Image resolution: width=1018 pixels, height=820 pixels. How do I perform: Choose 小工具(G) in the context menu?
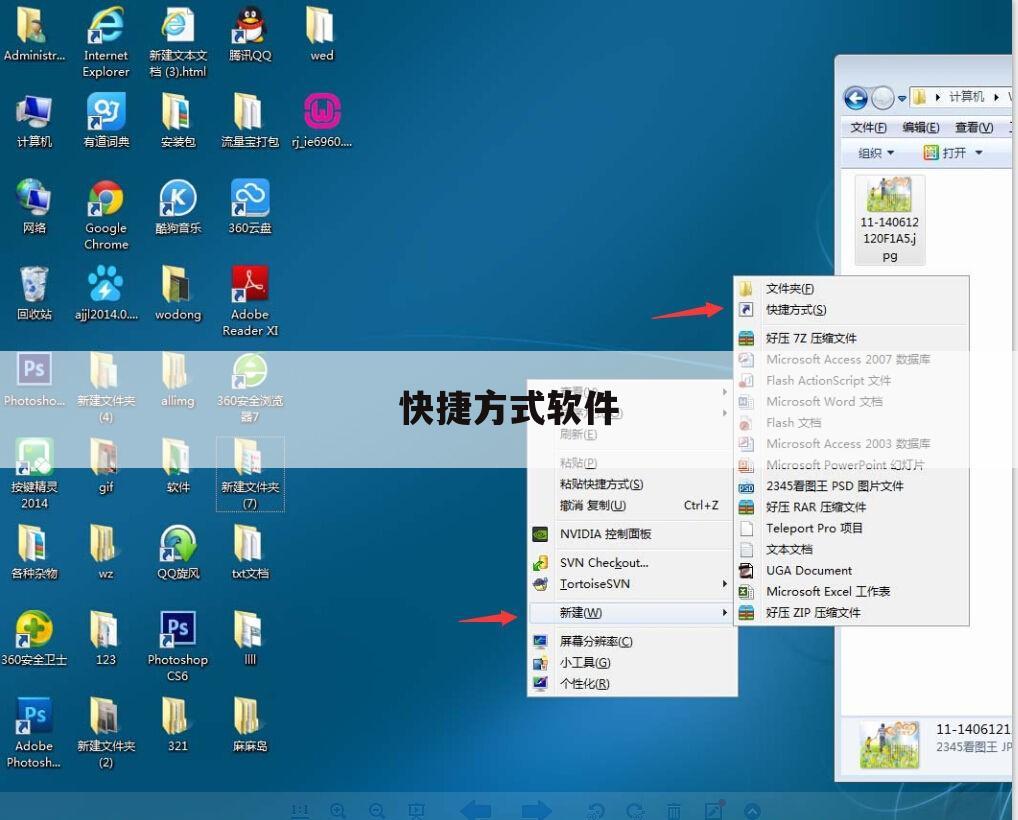pyautogui.click(x=631, y=662)
